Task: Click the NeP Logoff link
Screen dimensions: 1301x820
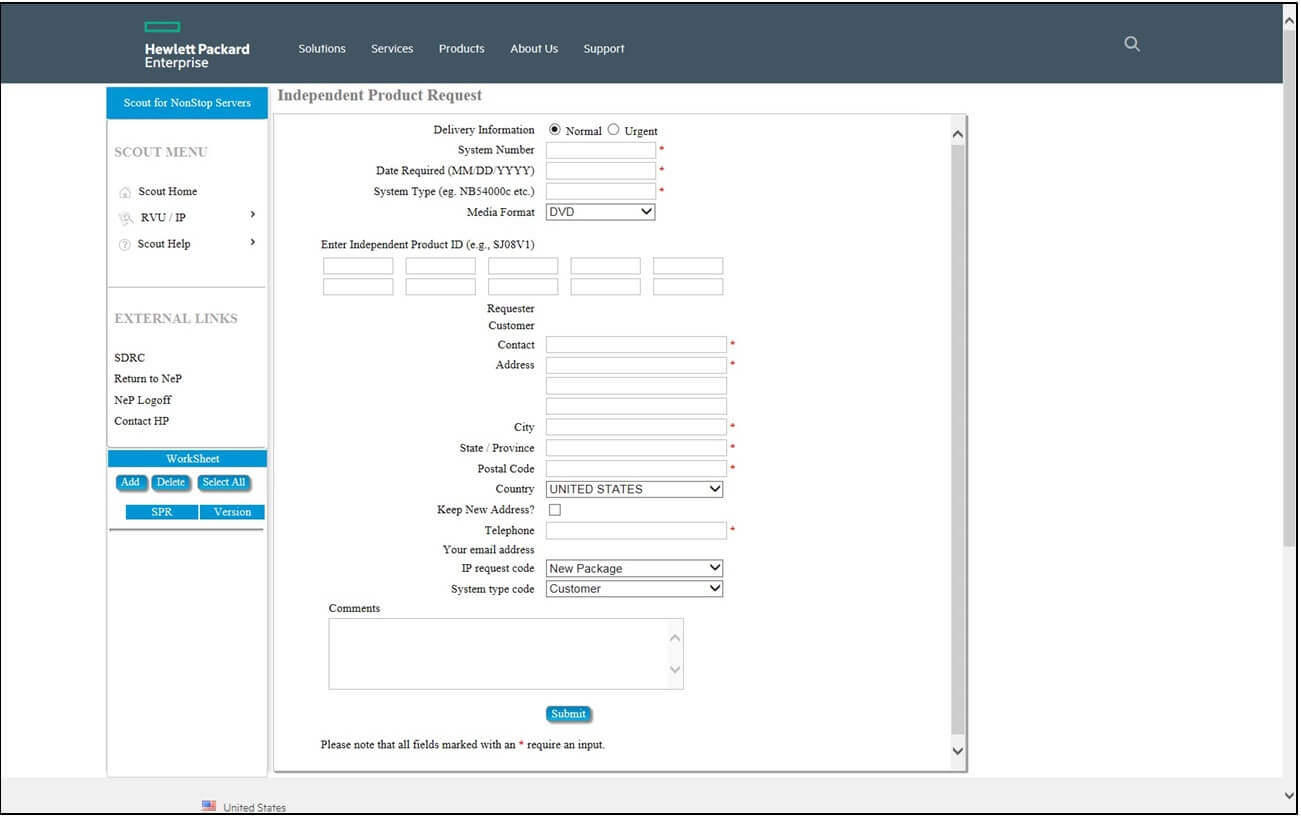Action: [x=143, y=400]
